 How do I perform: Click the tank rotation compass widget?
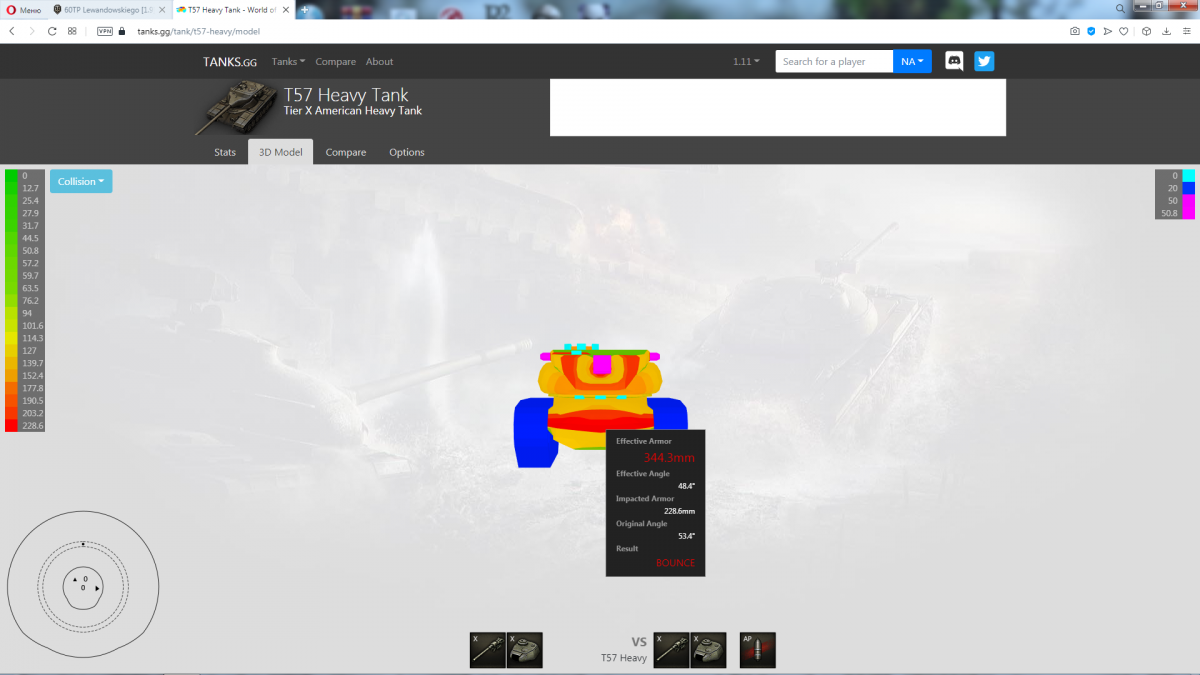(x=83, y=584)
